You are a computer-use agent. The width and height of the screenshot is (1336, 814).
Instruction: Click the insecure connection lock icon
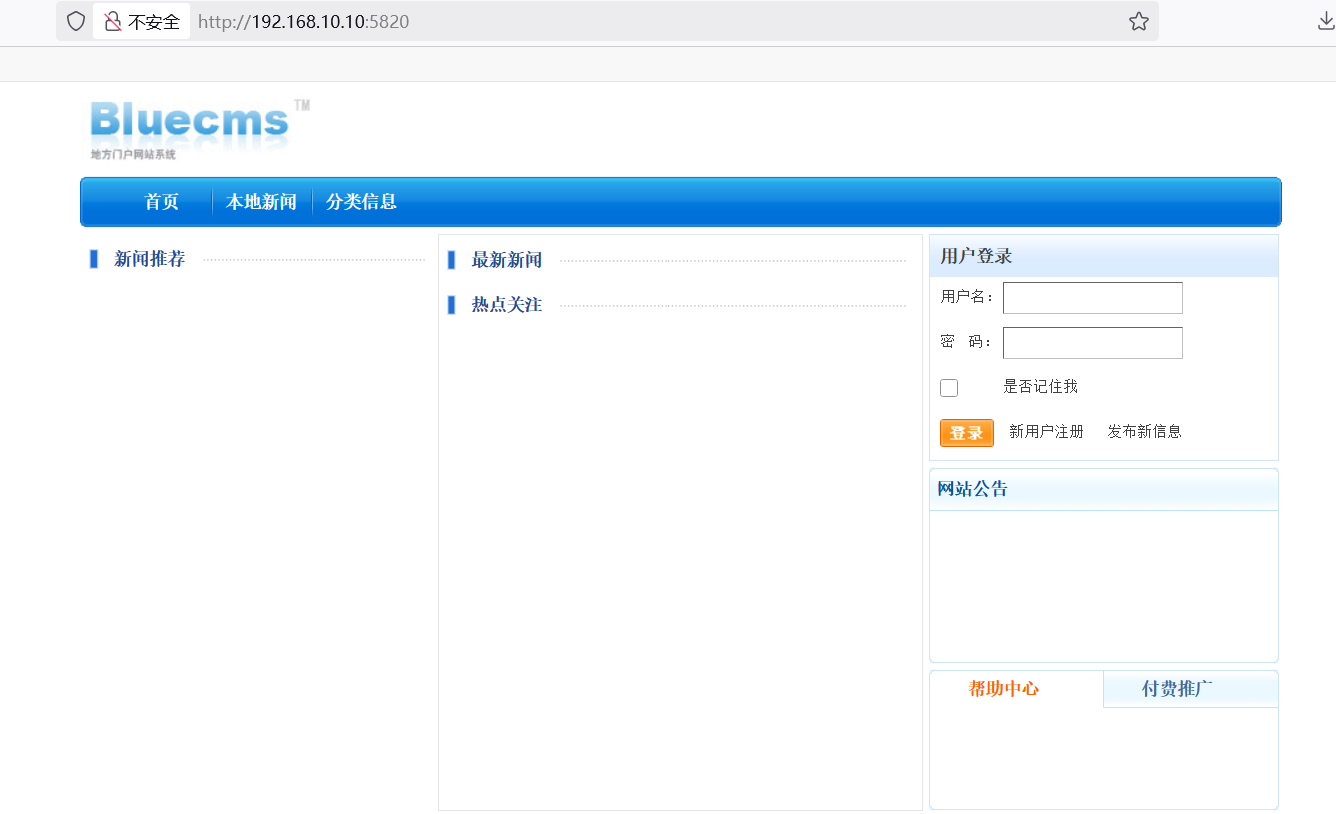(x=113, y=21)
